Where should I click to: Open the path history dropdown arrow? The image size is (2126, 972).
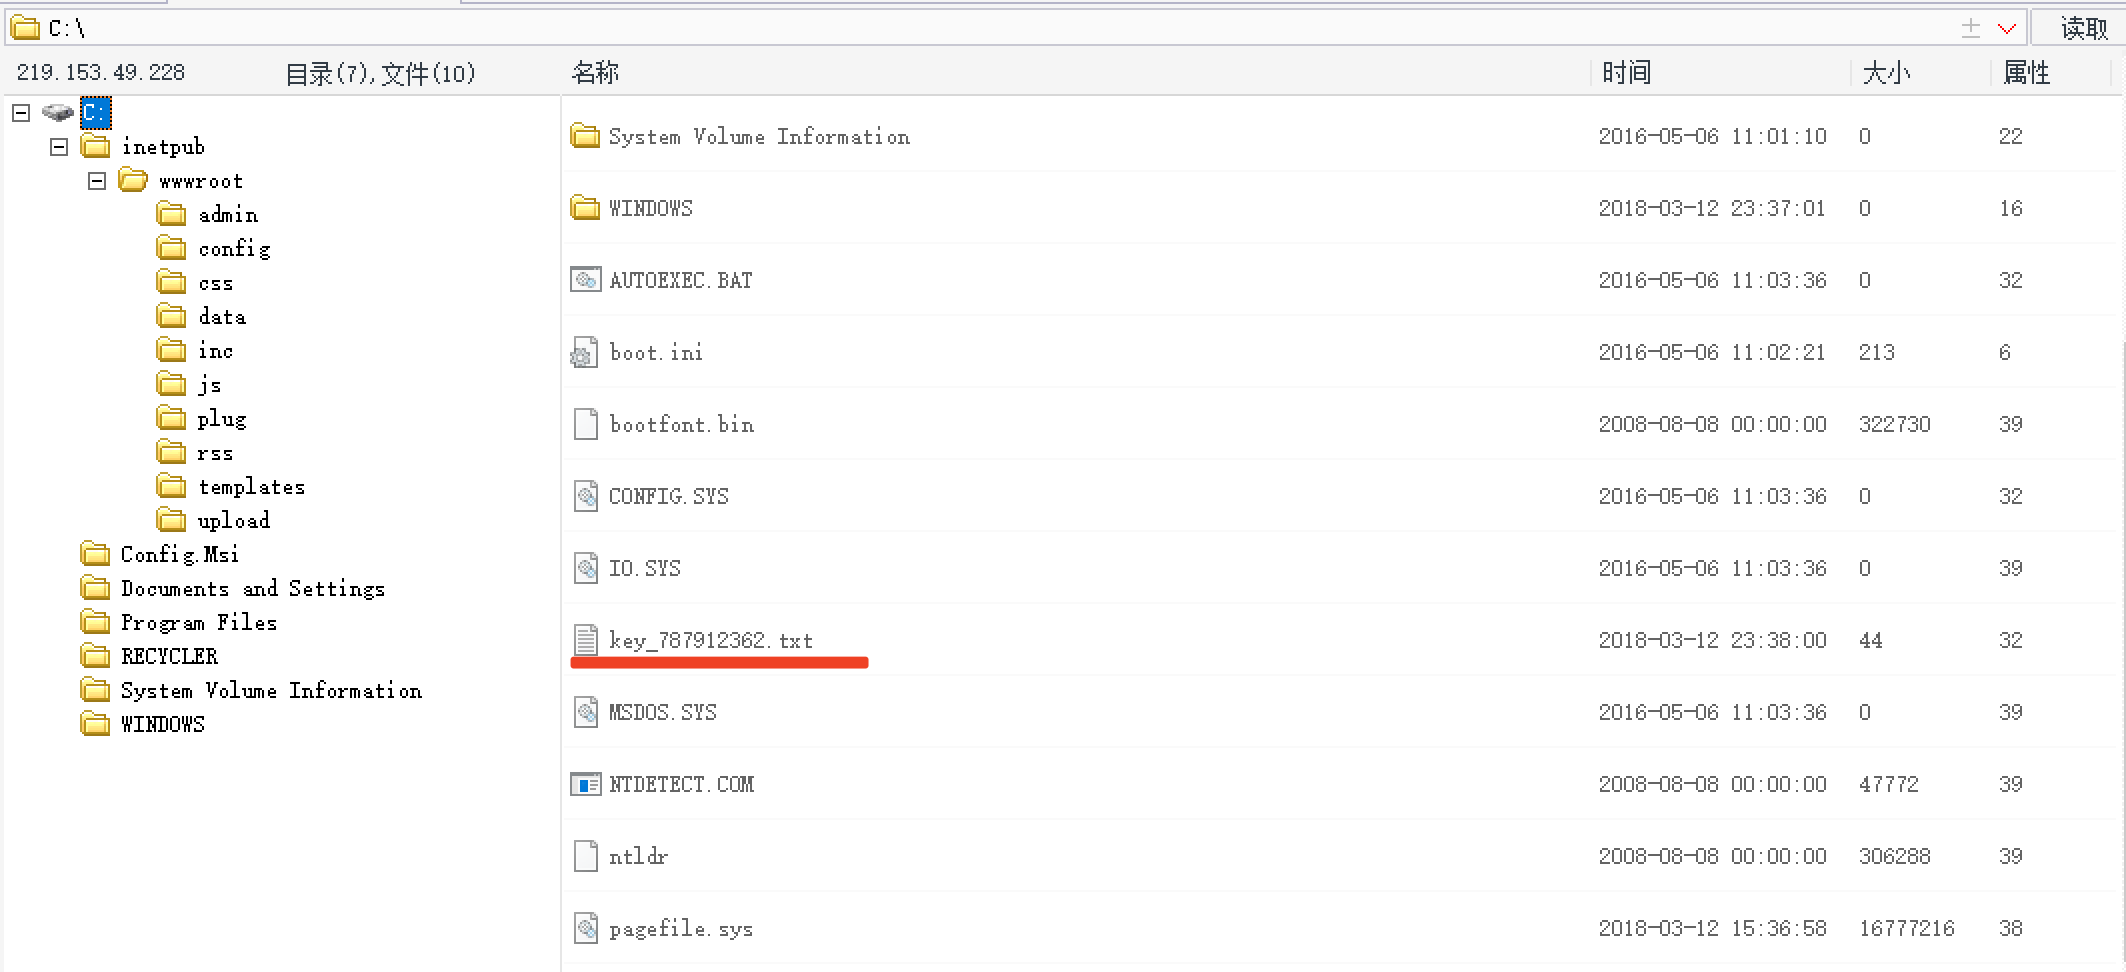[x=2006, y=29]
